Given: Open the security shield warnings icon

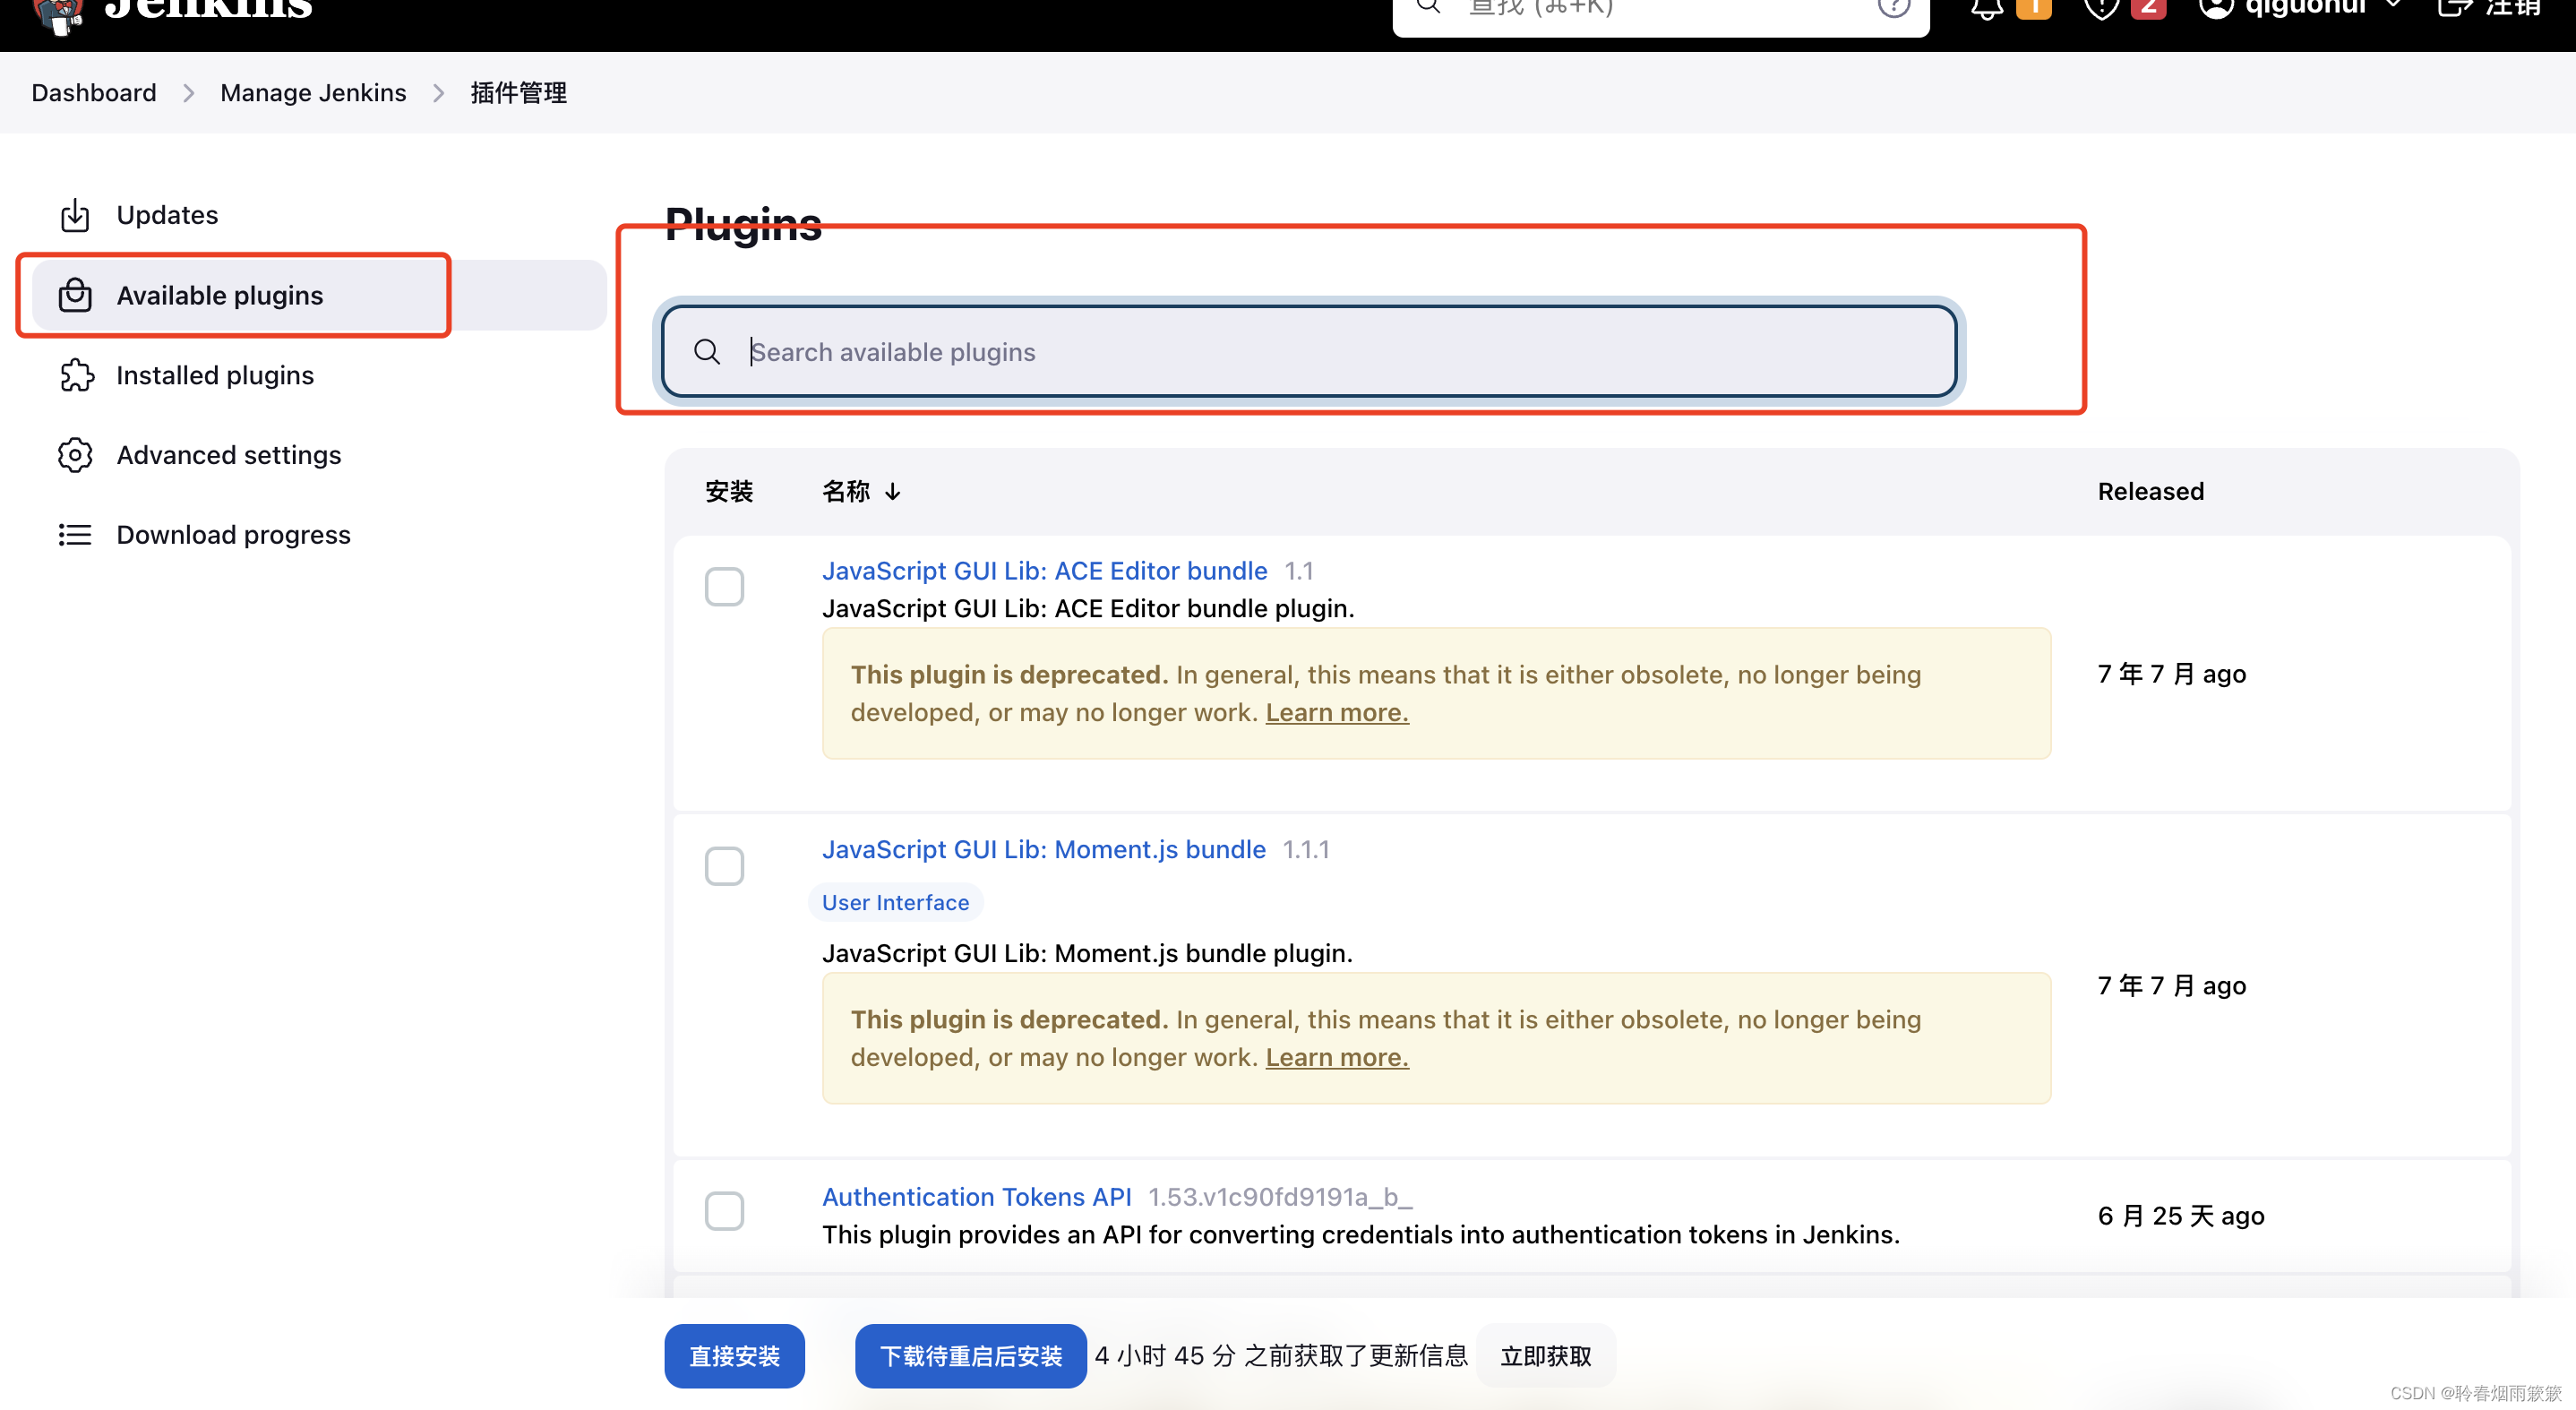Looking at the screenshot, I should pyautogui.click(x=2102, y=9).
